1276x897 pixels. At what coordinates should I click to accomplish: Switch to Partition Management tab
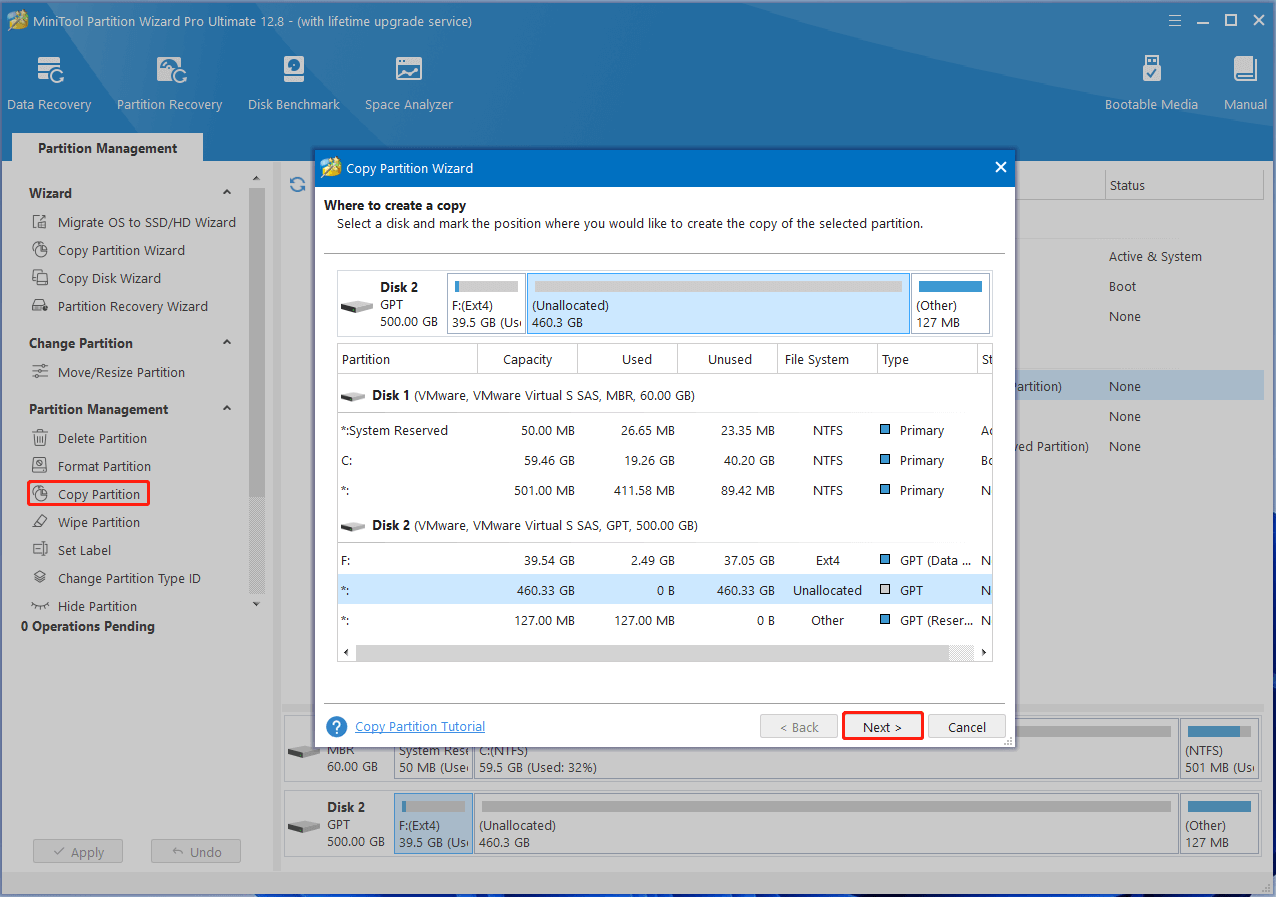pos(107,148)
